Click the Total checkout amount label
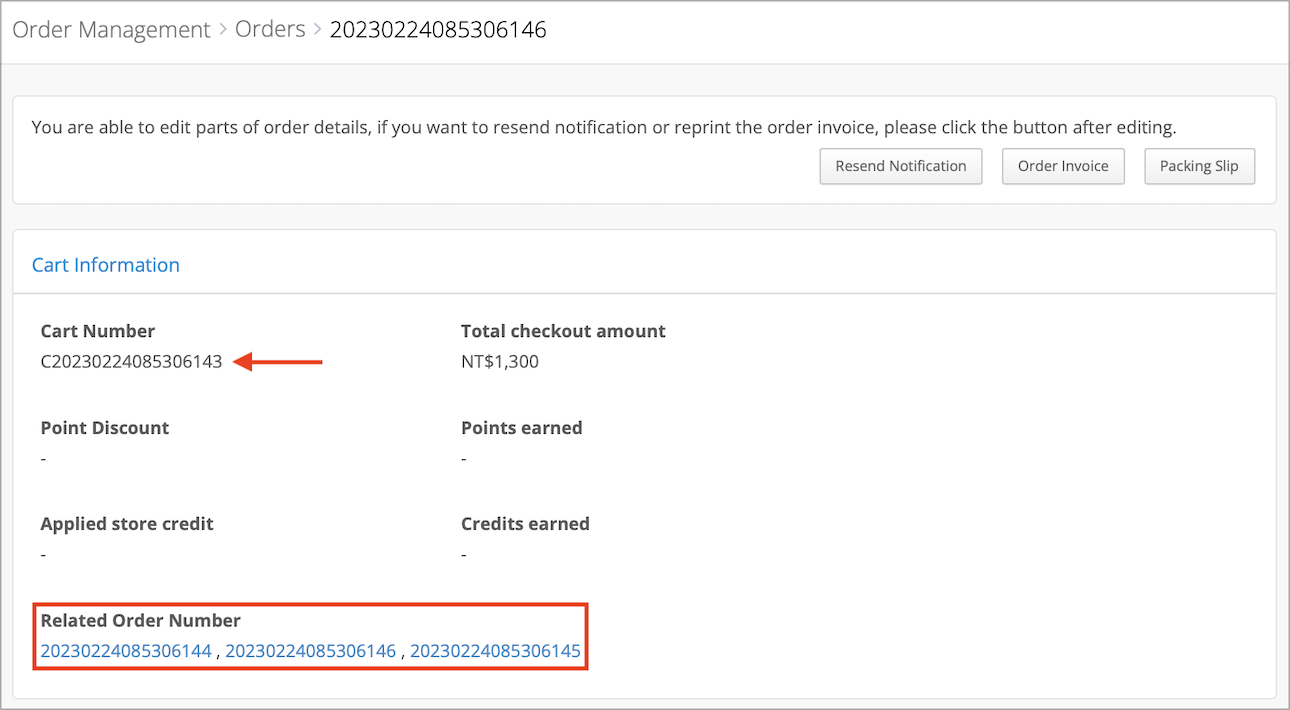 [563, 331]
